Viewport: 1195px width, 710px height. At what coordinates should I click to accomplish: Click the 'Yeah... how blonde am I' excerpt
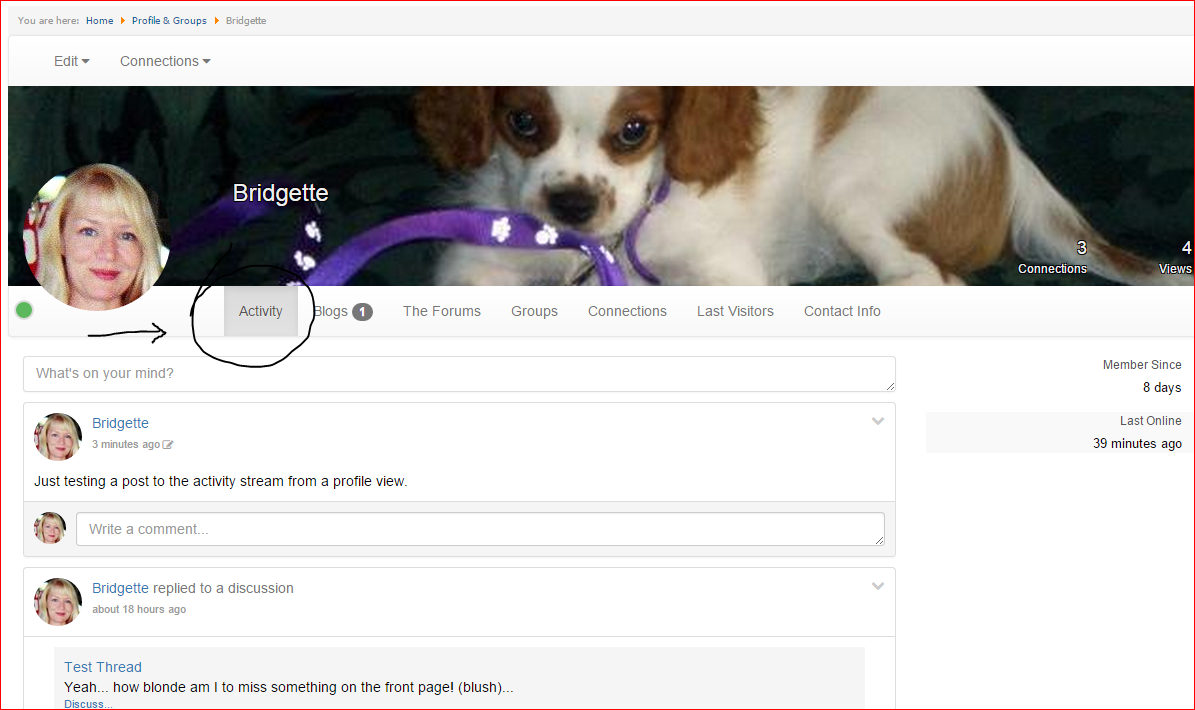(289, 687)
